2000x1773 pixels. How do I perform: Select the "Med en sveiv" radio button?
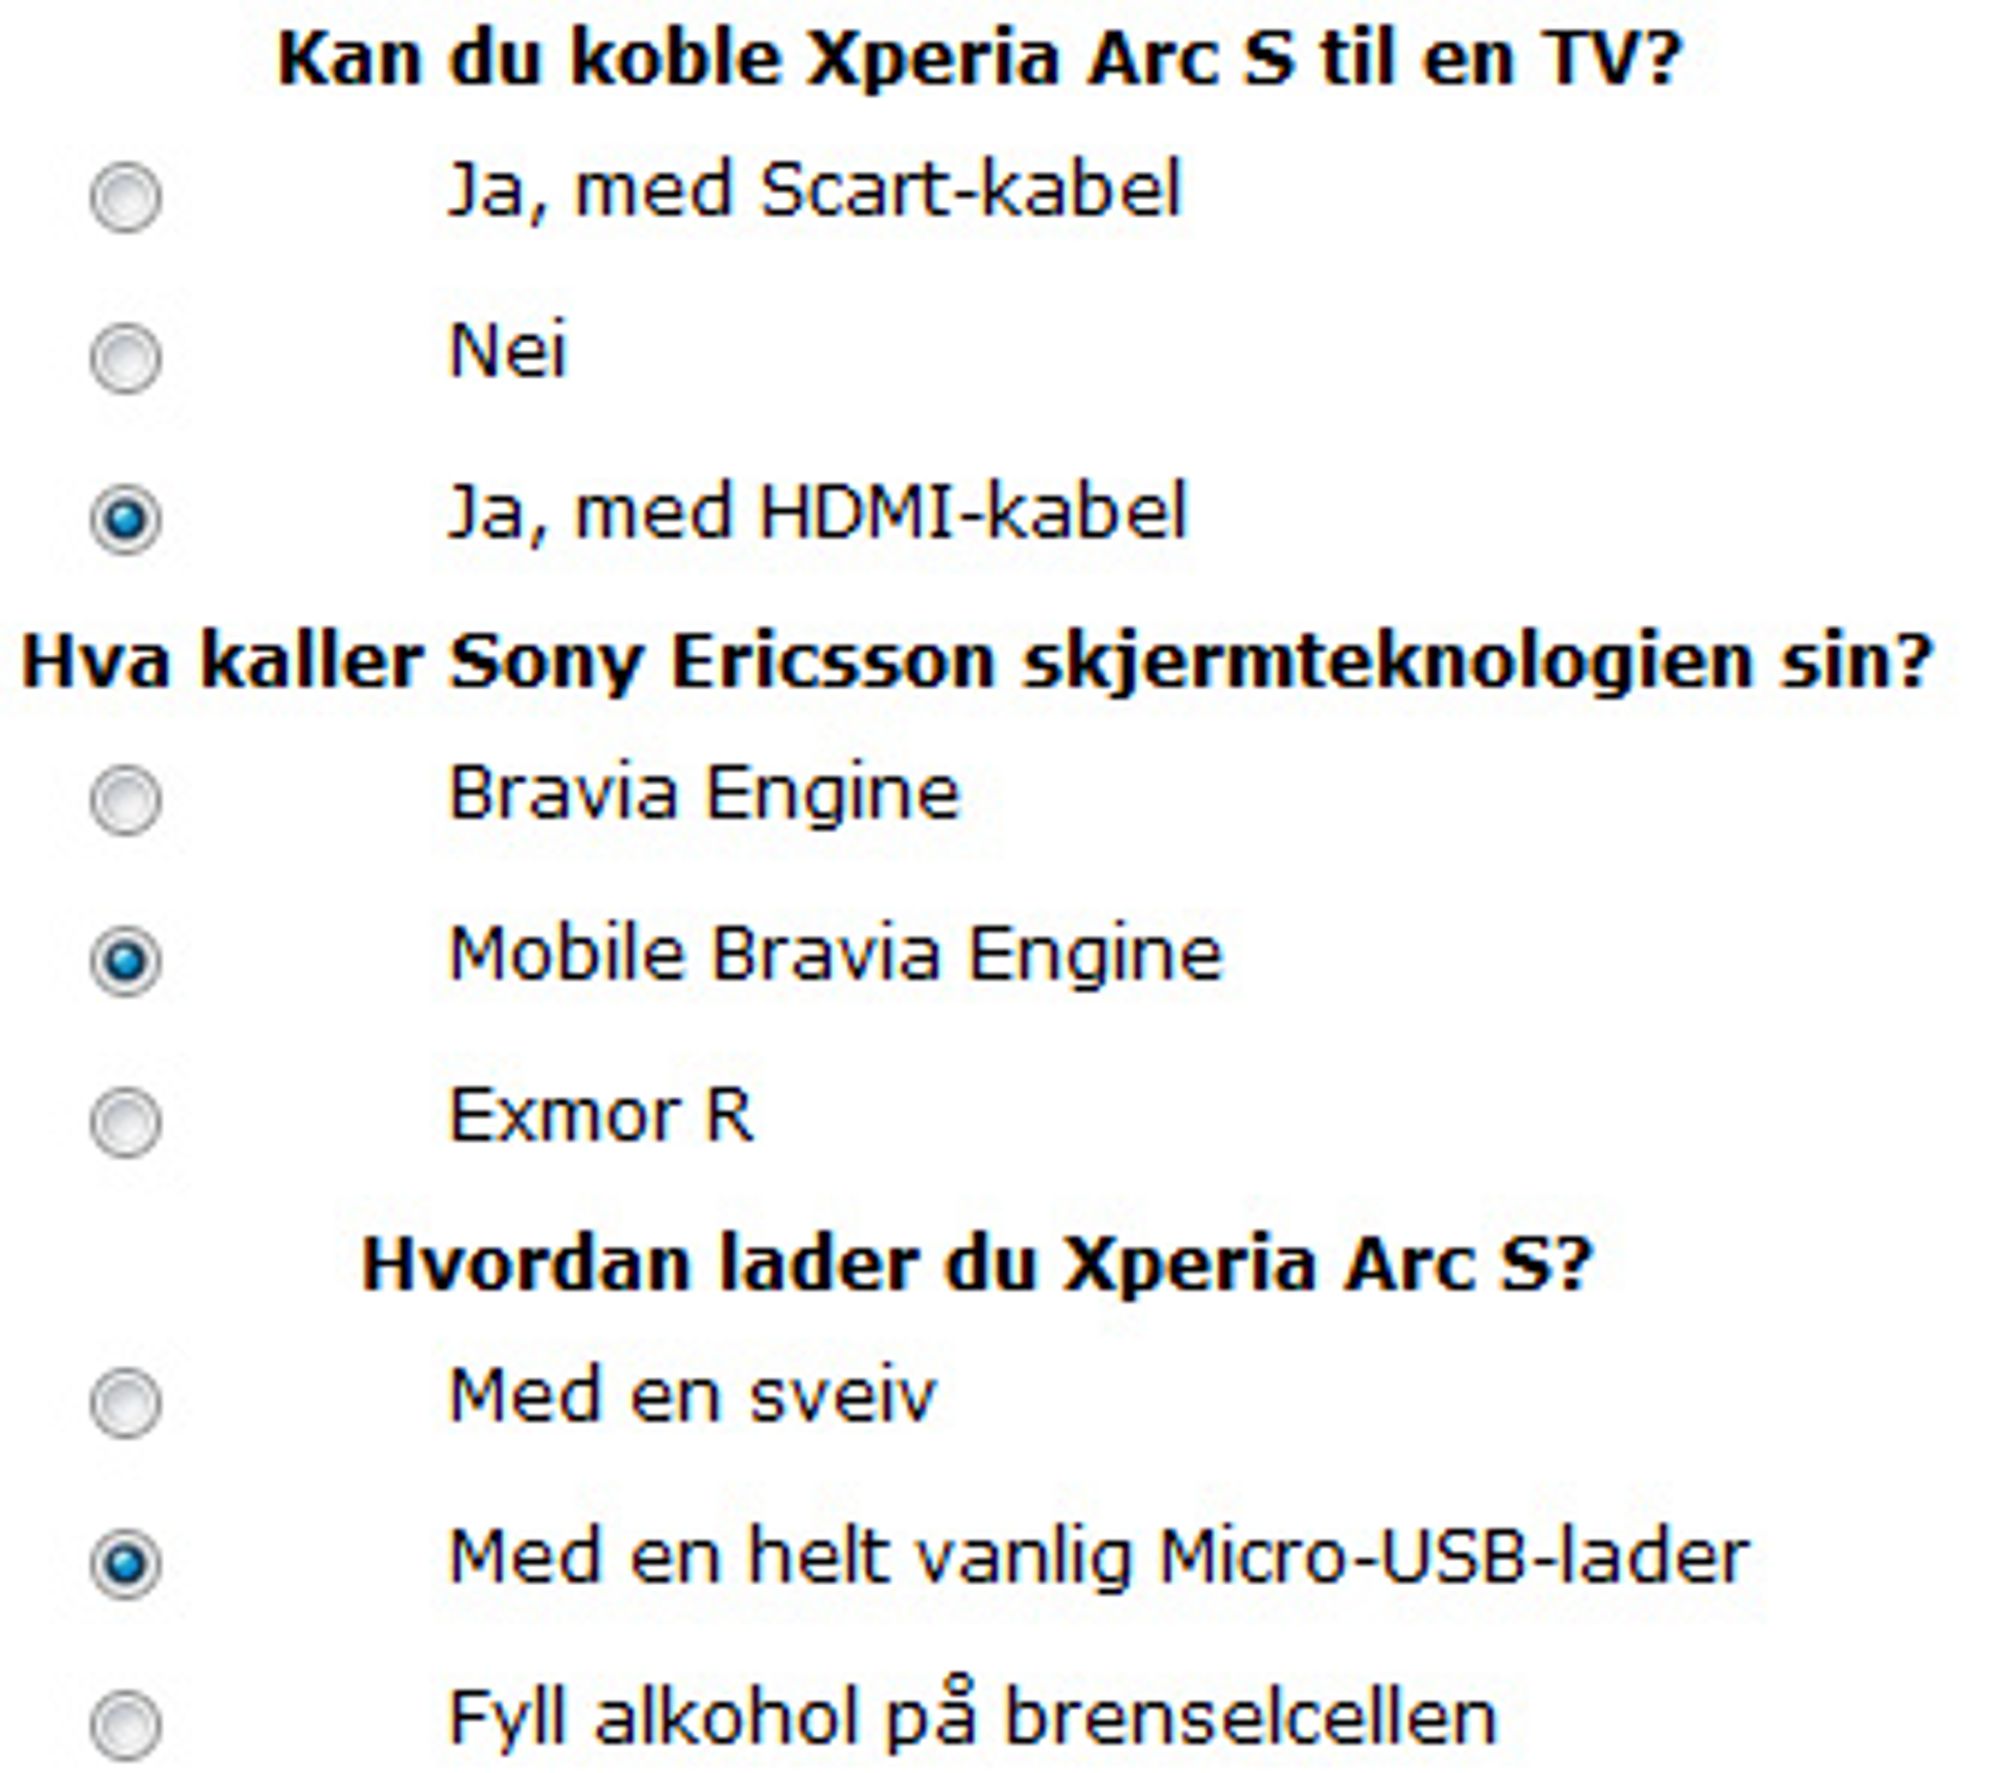coord(125,1403)
